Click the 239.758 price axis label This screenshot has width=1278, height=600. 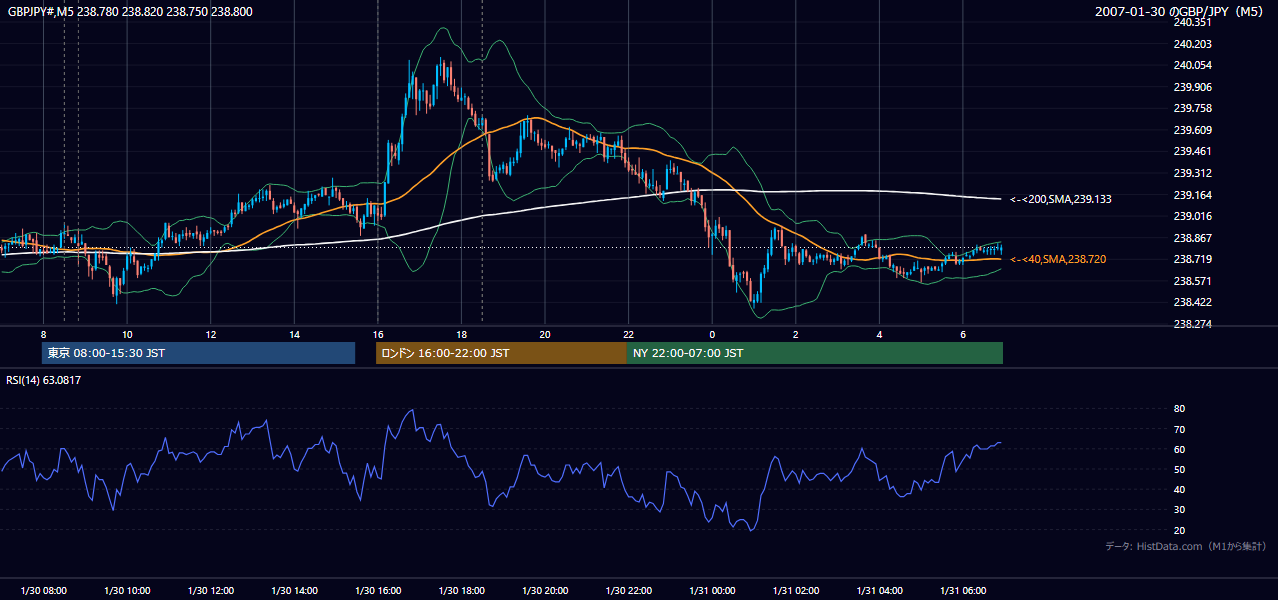tap(1194, 108)
